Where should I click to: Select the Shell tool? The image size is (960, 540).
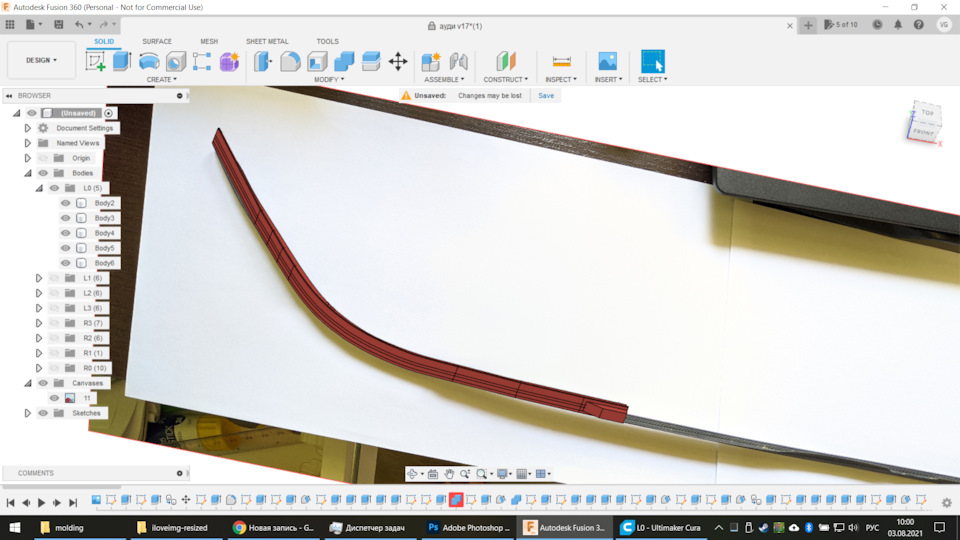coord(317,61)
